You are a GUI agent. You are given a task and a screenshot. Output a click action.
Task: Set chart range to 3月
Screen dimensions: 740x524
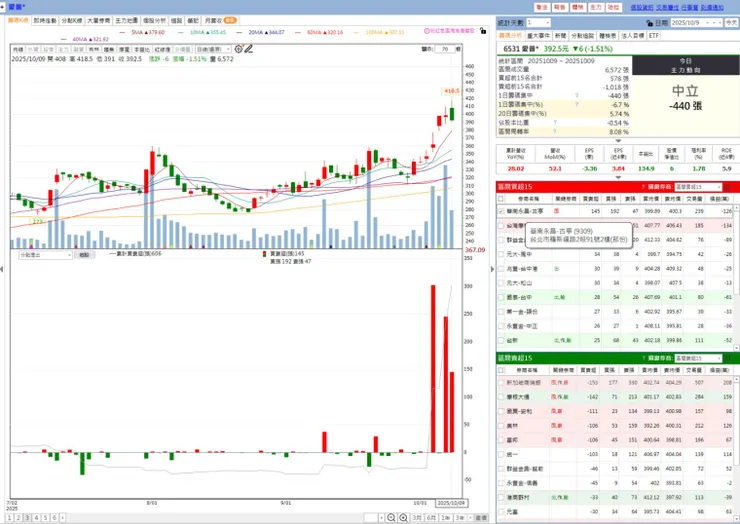click(417, 518)
